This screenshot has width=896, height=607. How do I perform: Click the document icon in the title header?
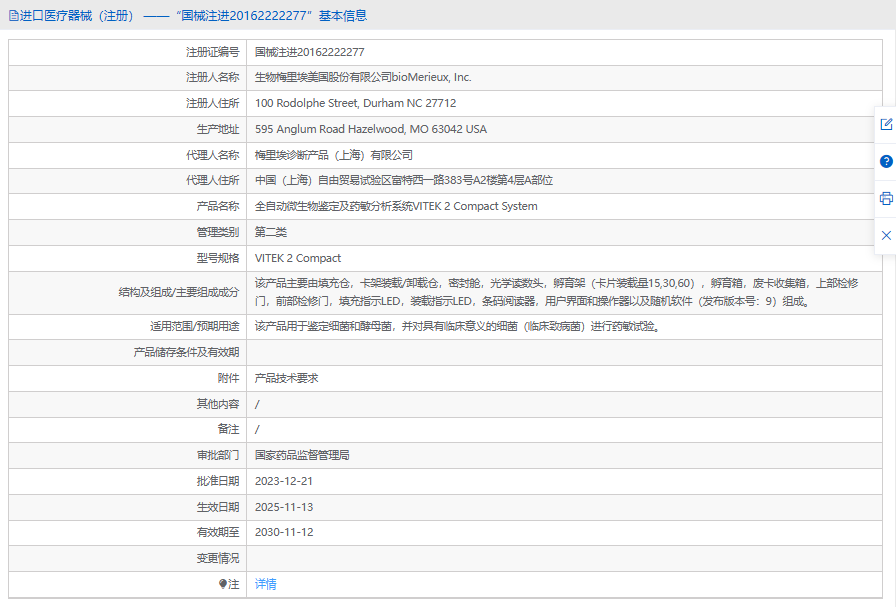click(14, 16)
